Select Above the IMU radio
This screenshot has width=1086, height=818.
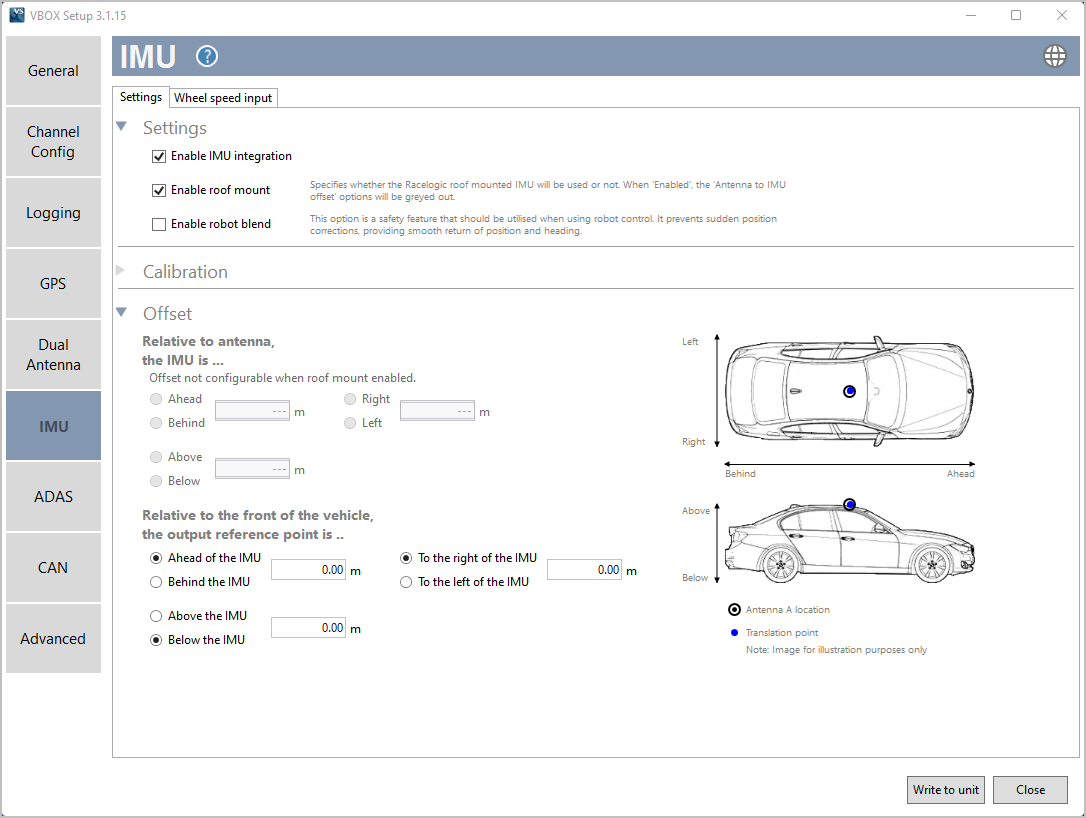[156, 616]
